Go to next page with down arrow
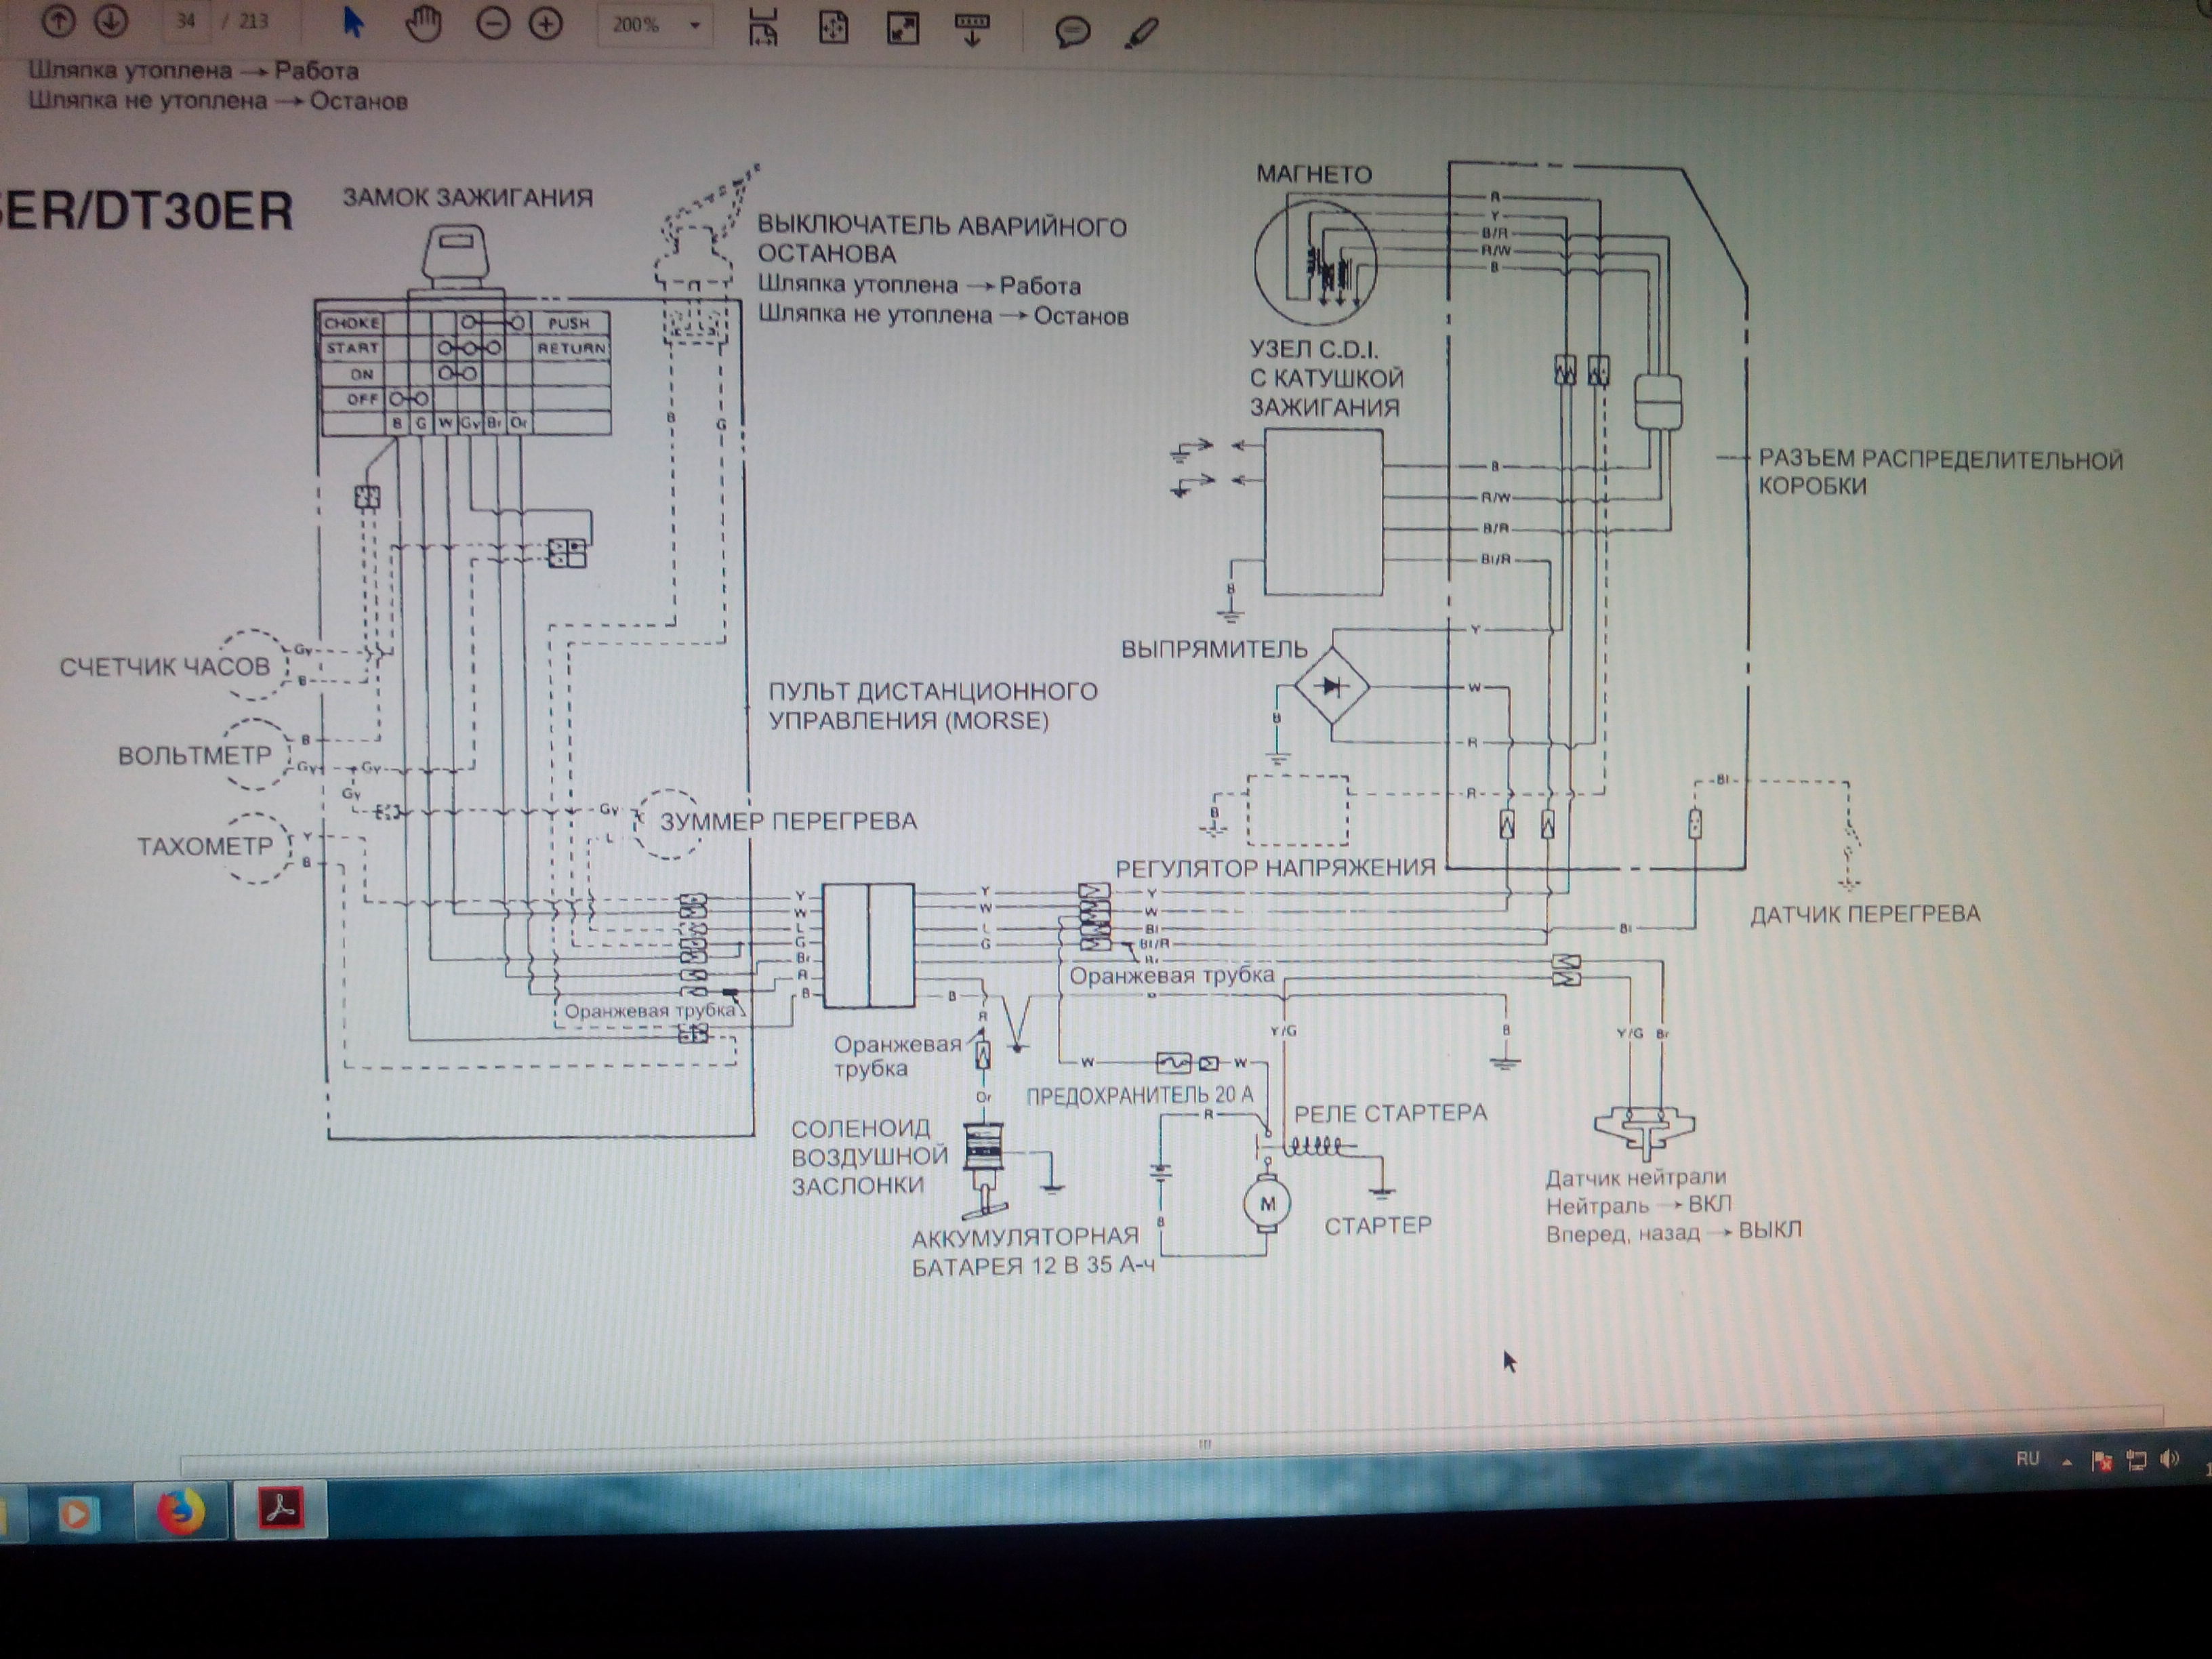Image resolution: width=2212 pixels, height=1659 pixels. (x=111, y=20)
